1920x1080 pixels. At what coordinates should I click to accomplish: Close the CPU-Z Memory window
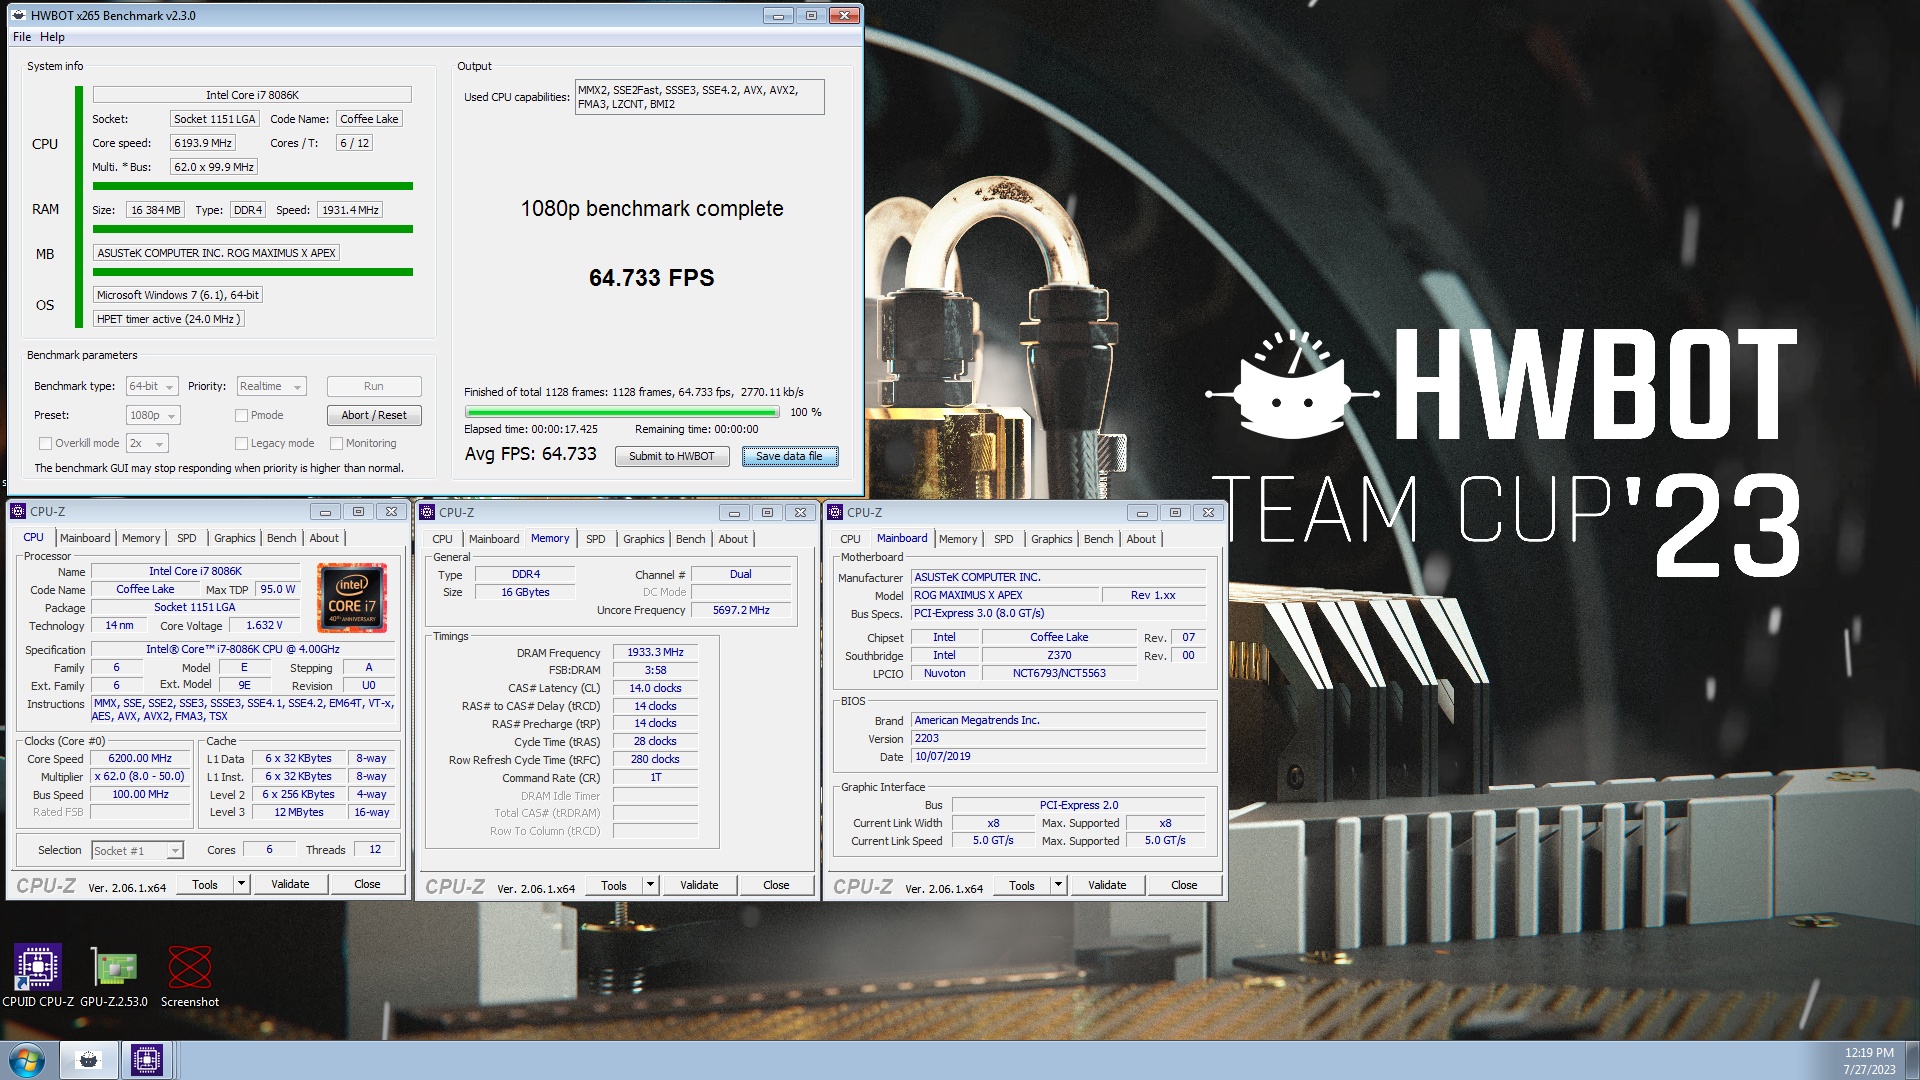point(800,512)
